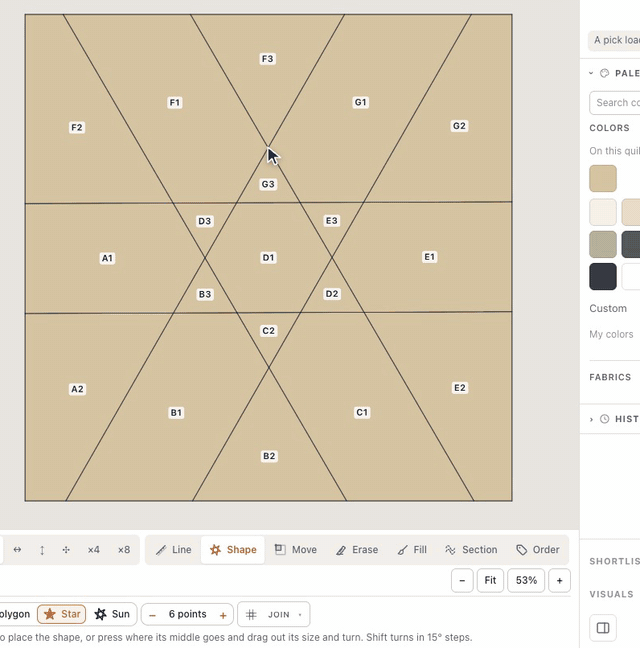Click the B2 patch label
Viewport: 640px width, 648px height.
point(269,456)
